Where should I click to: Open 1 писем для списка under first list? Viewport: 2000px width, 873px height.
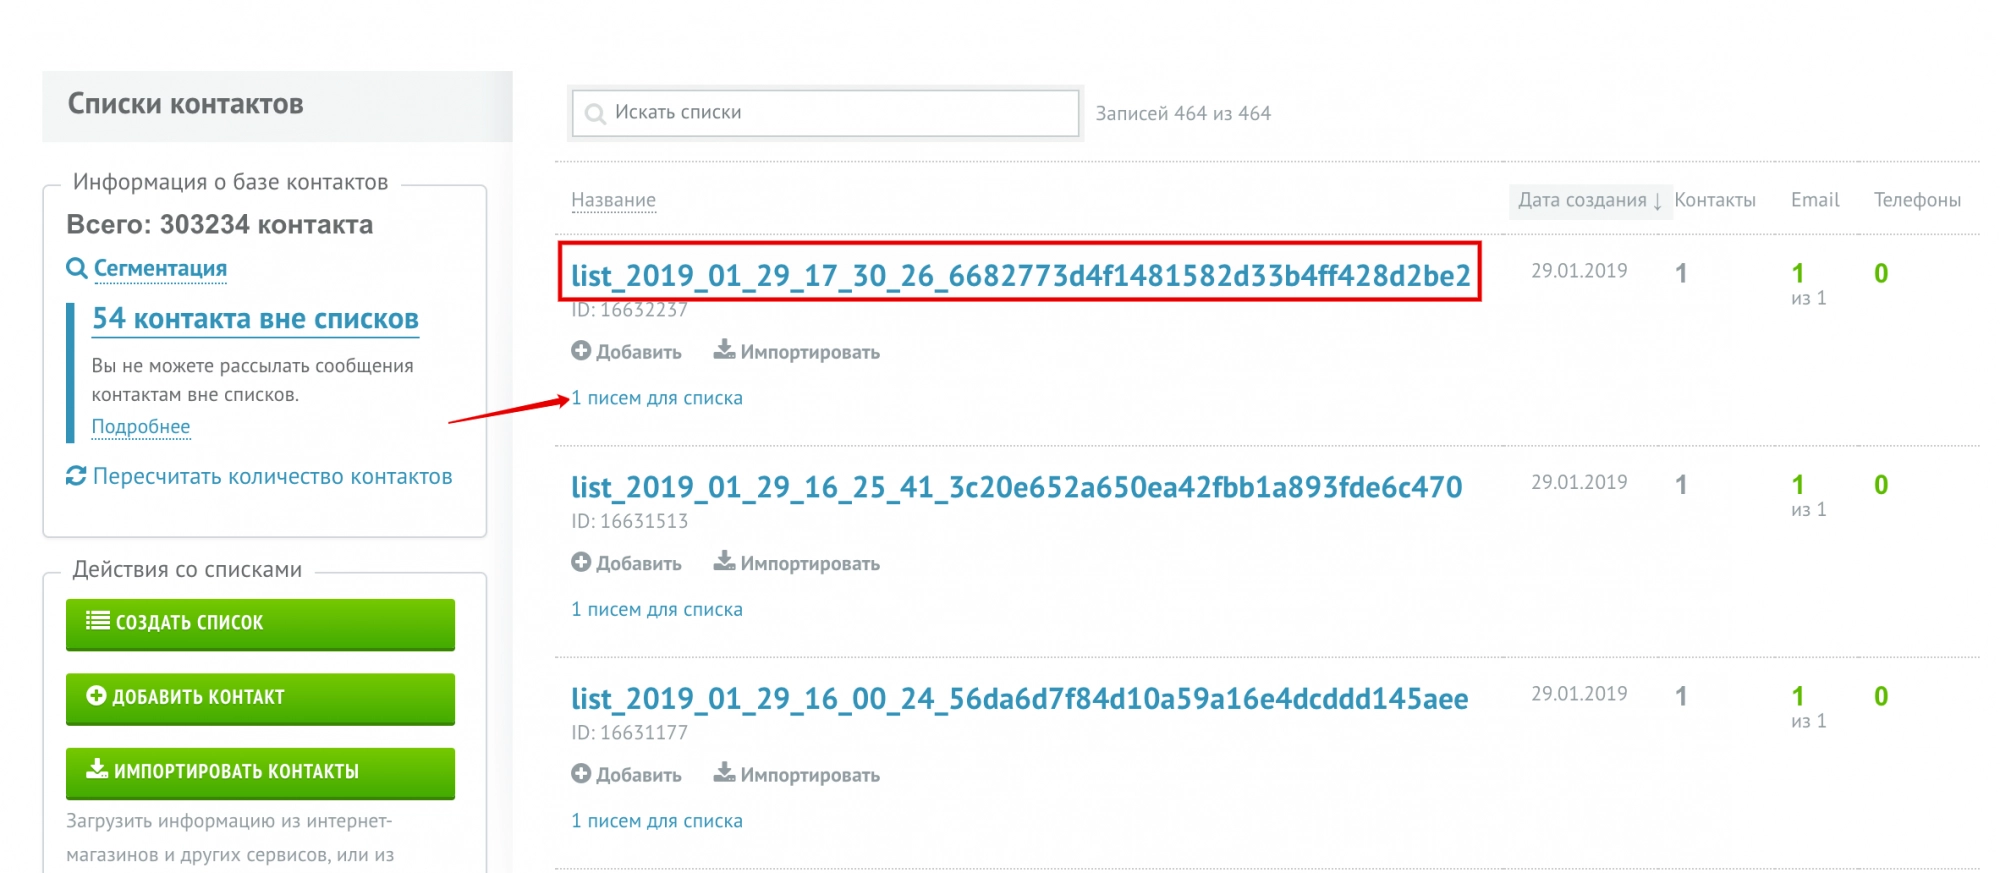(x=657, y=398)
